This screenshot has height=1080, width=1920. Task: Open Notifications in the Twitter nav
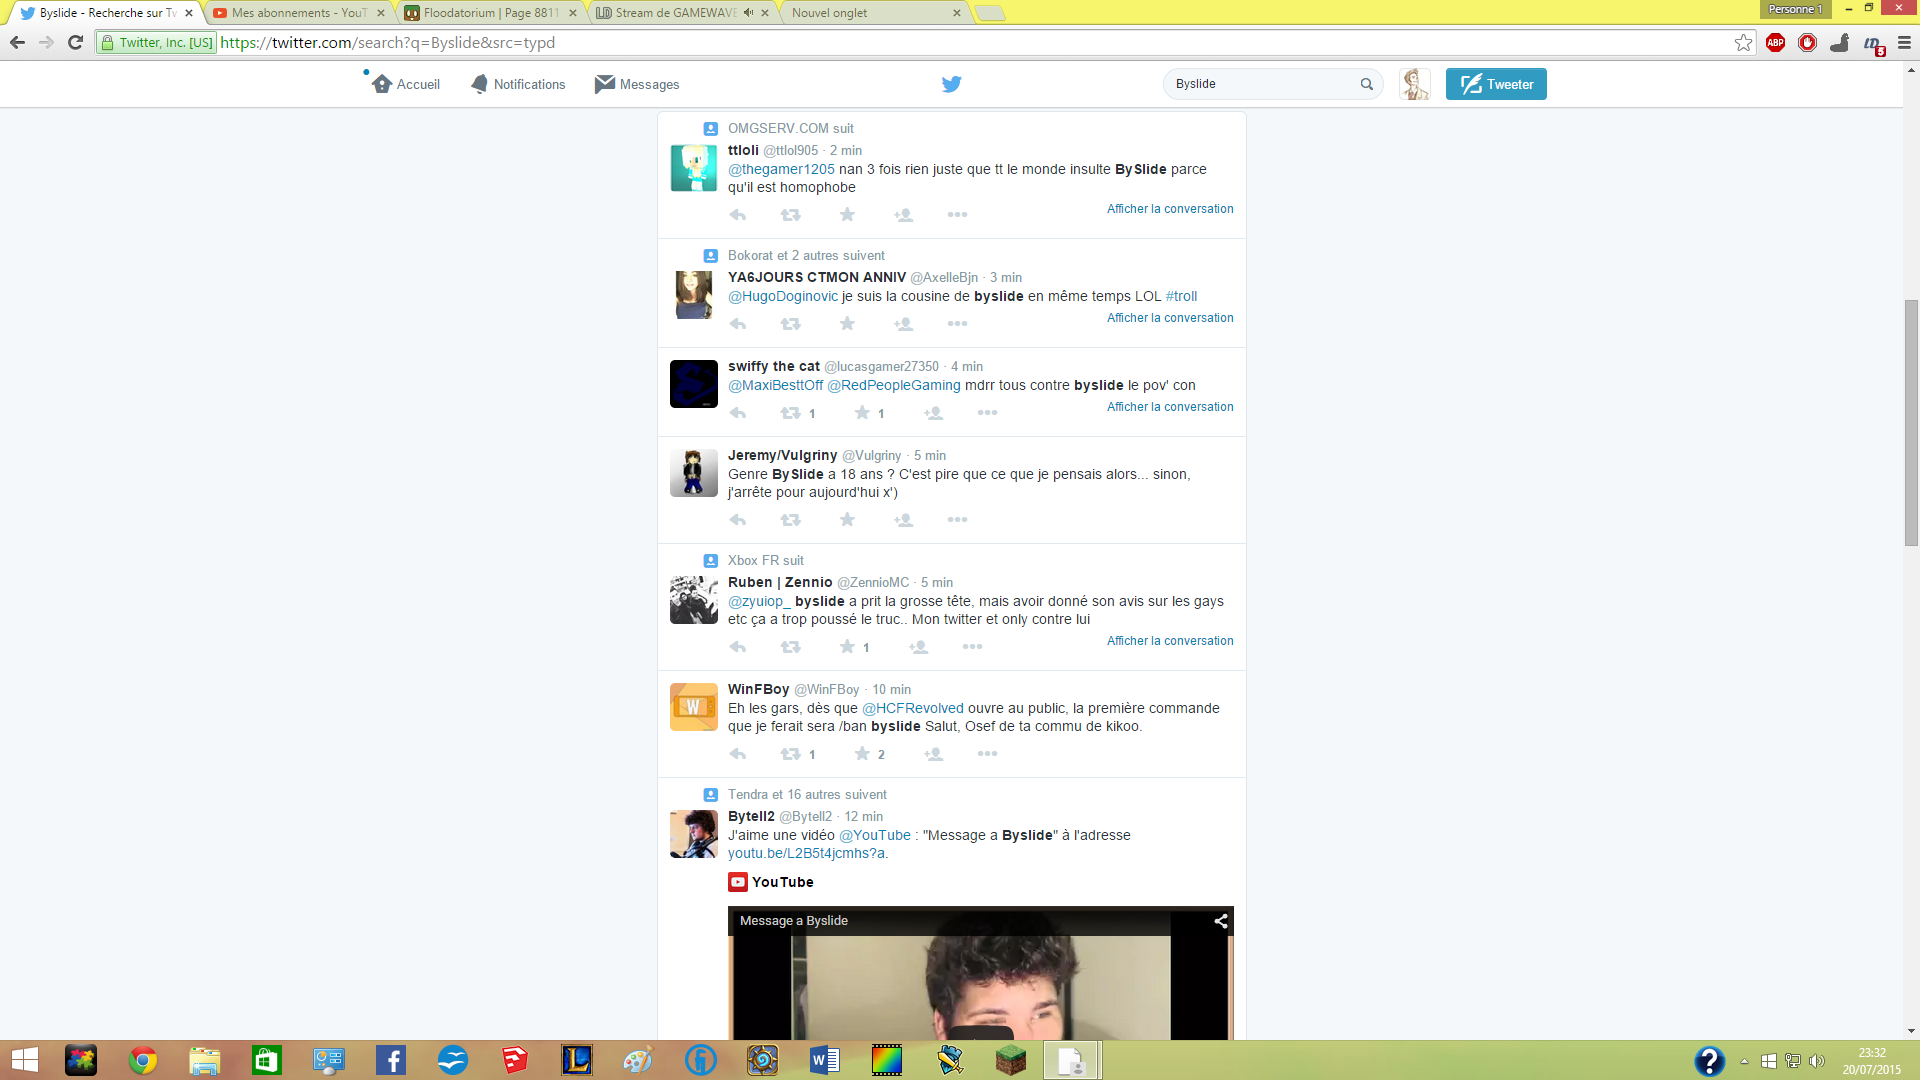pos(518,84)
